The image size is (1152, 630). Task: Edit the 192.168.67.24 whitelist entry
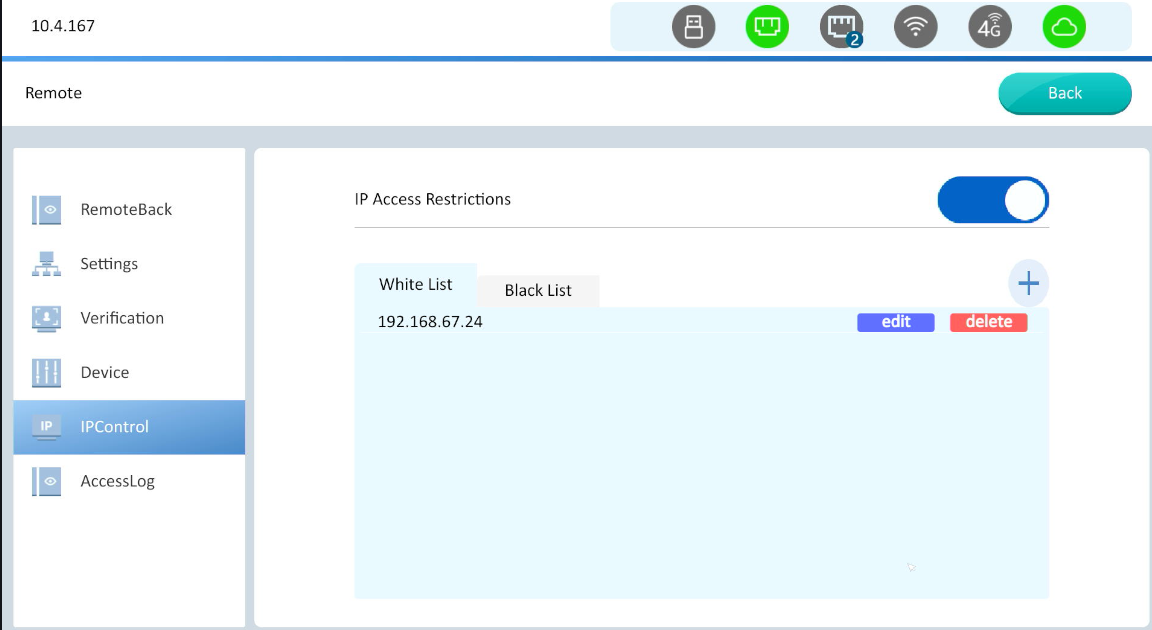click(896, 322)
